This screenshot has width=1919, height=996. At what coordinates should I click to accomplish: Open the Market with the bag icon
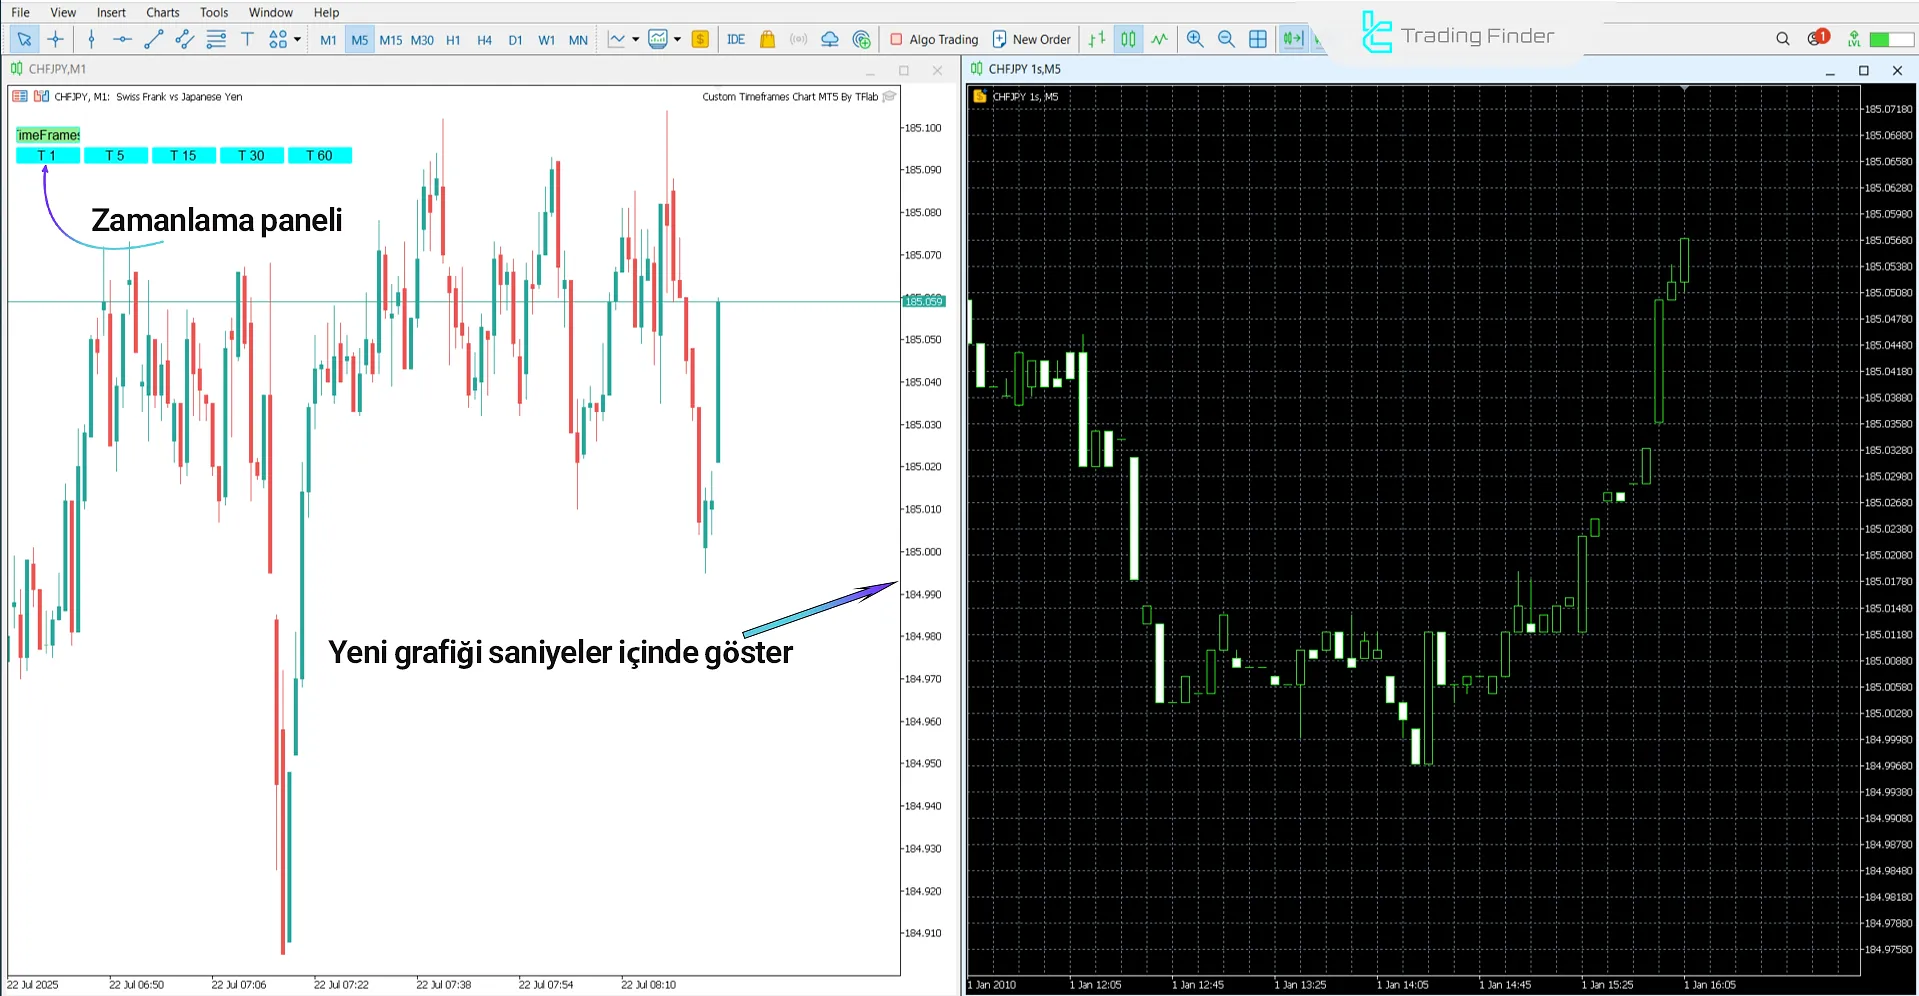pos(766,39)
